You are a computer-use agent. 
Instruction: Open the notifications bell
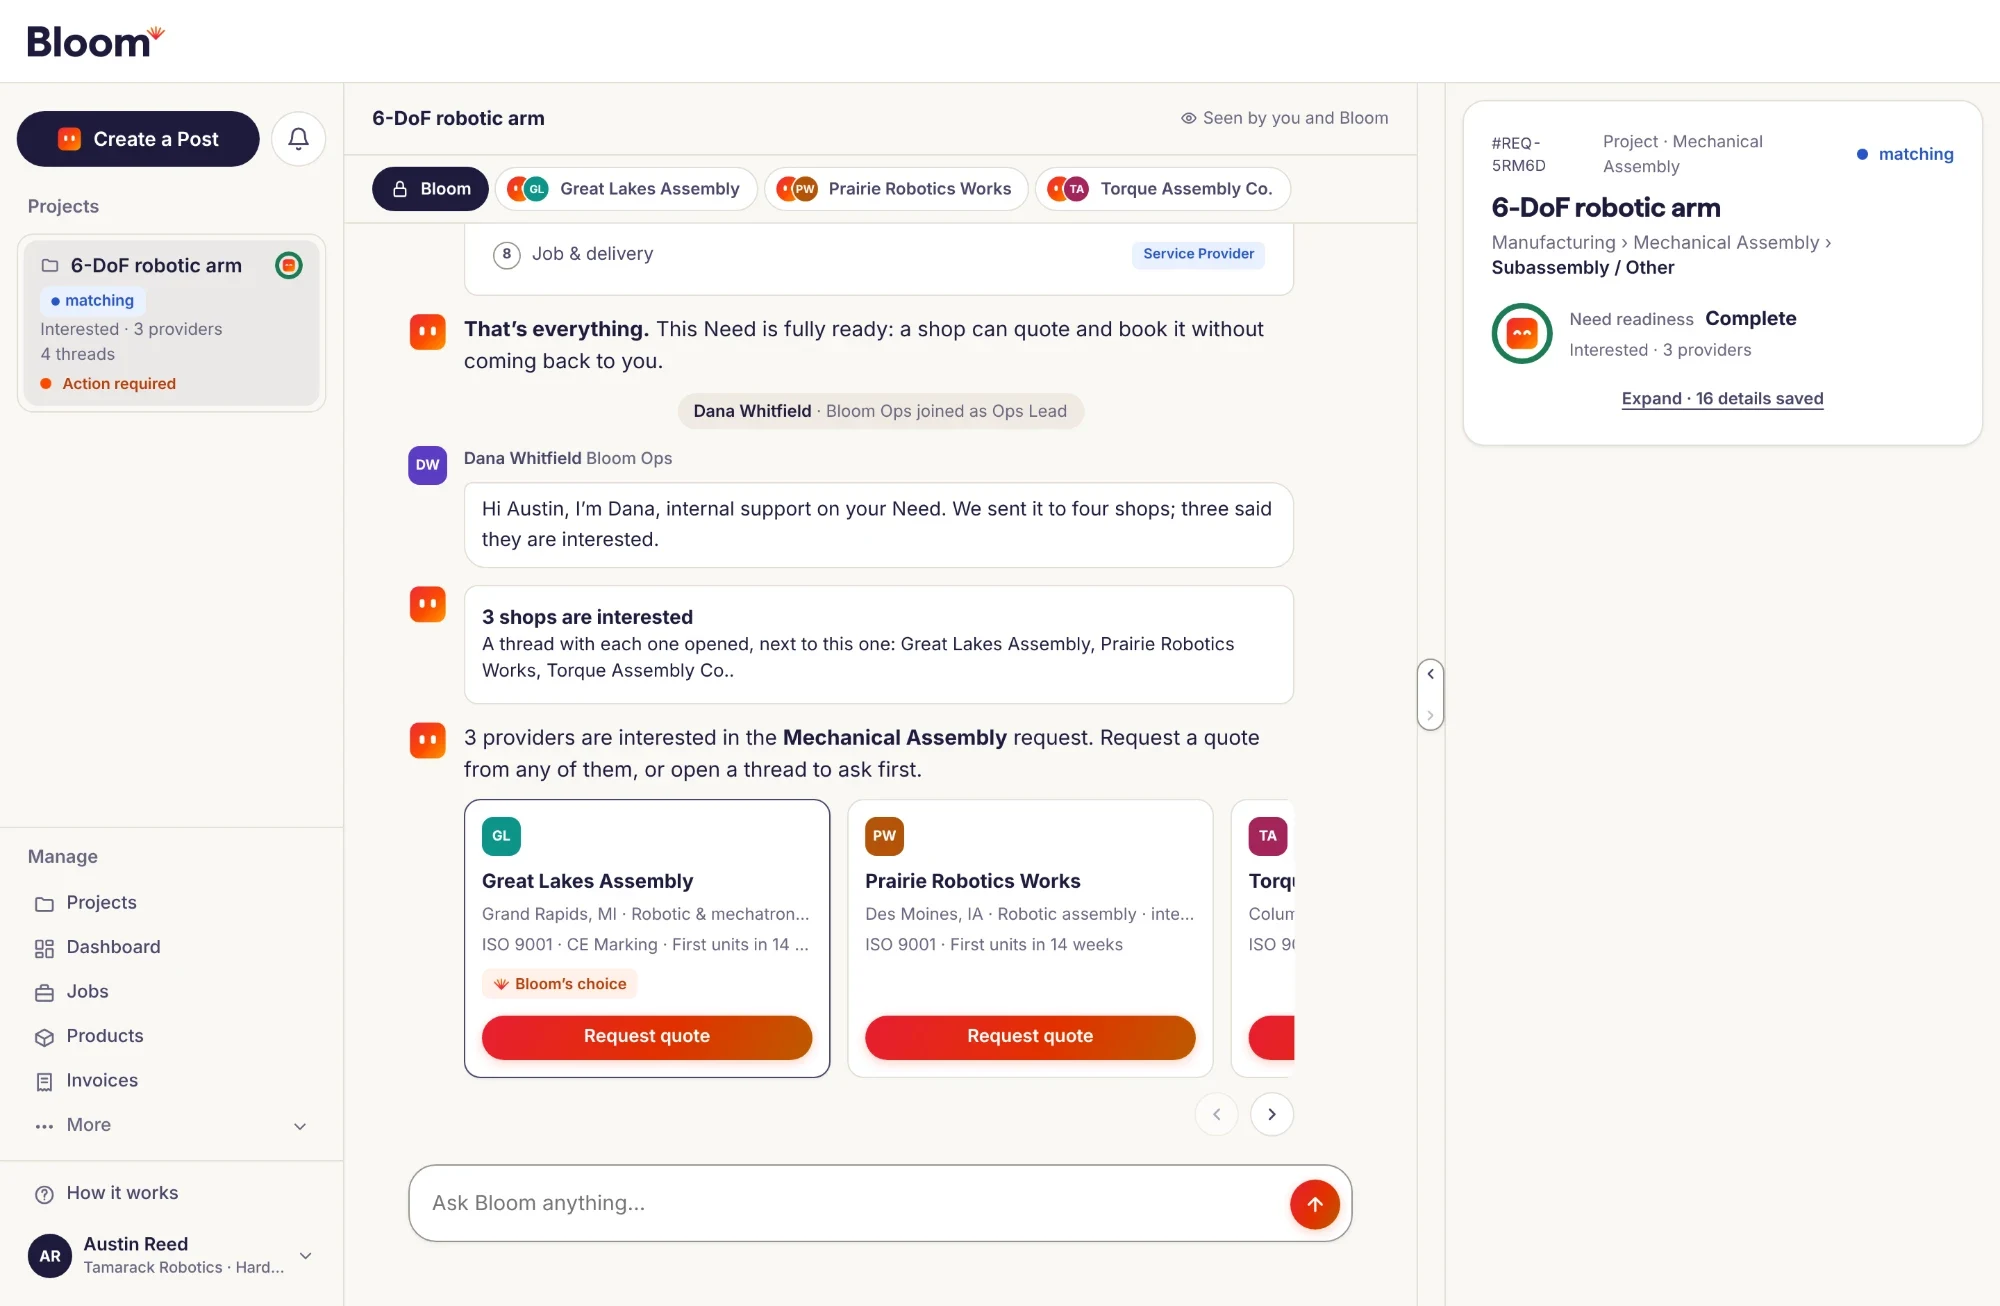(x=298, y=139)
